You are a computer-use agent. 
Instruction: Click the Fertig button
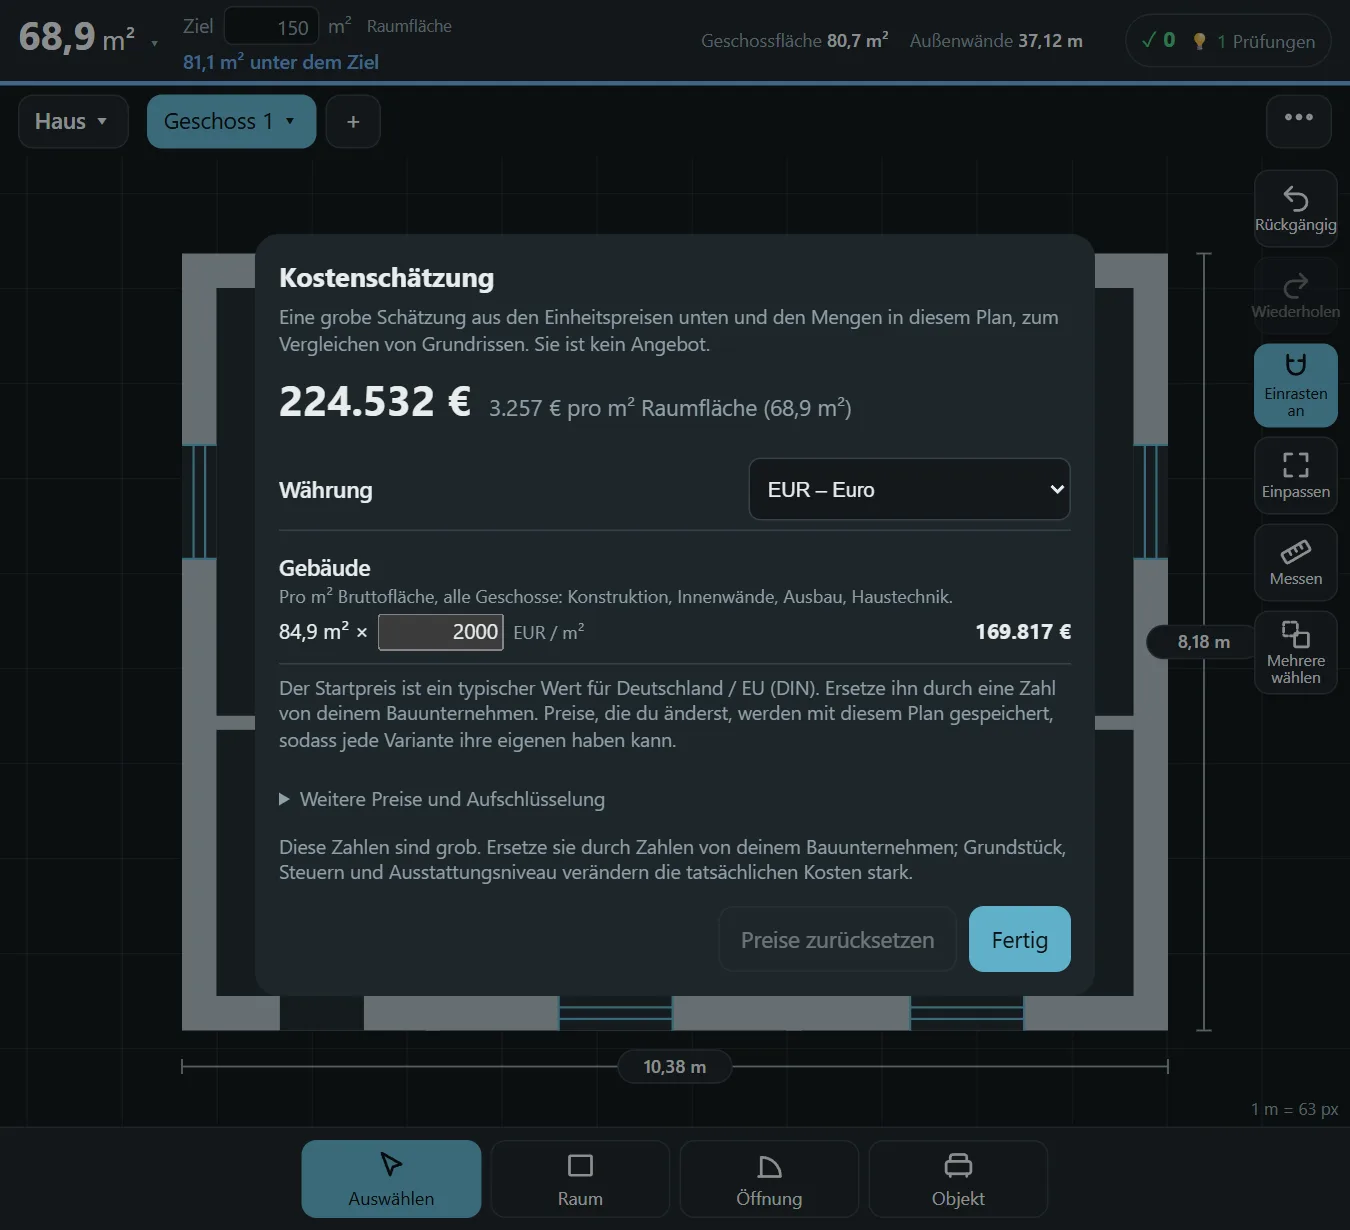(x=1019, y=939)
